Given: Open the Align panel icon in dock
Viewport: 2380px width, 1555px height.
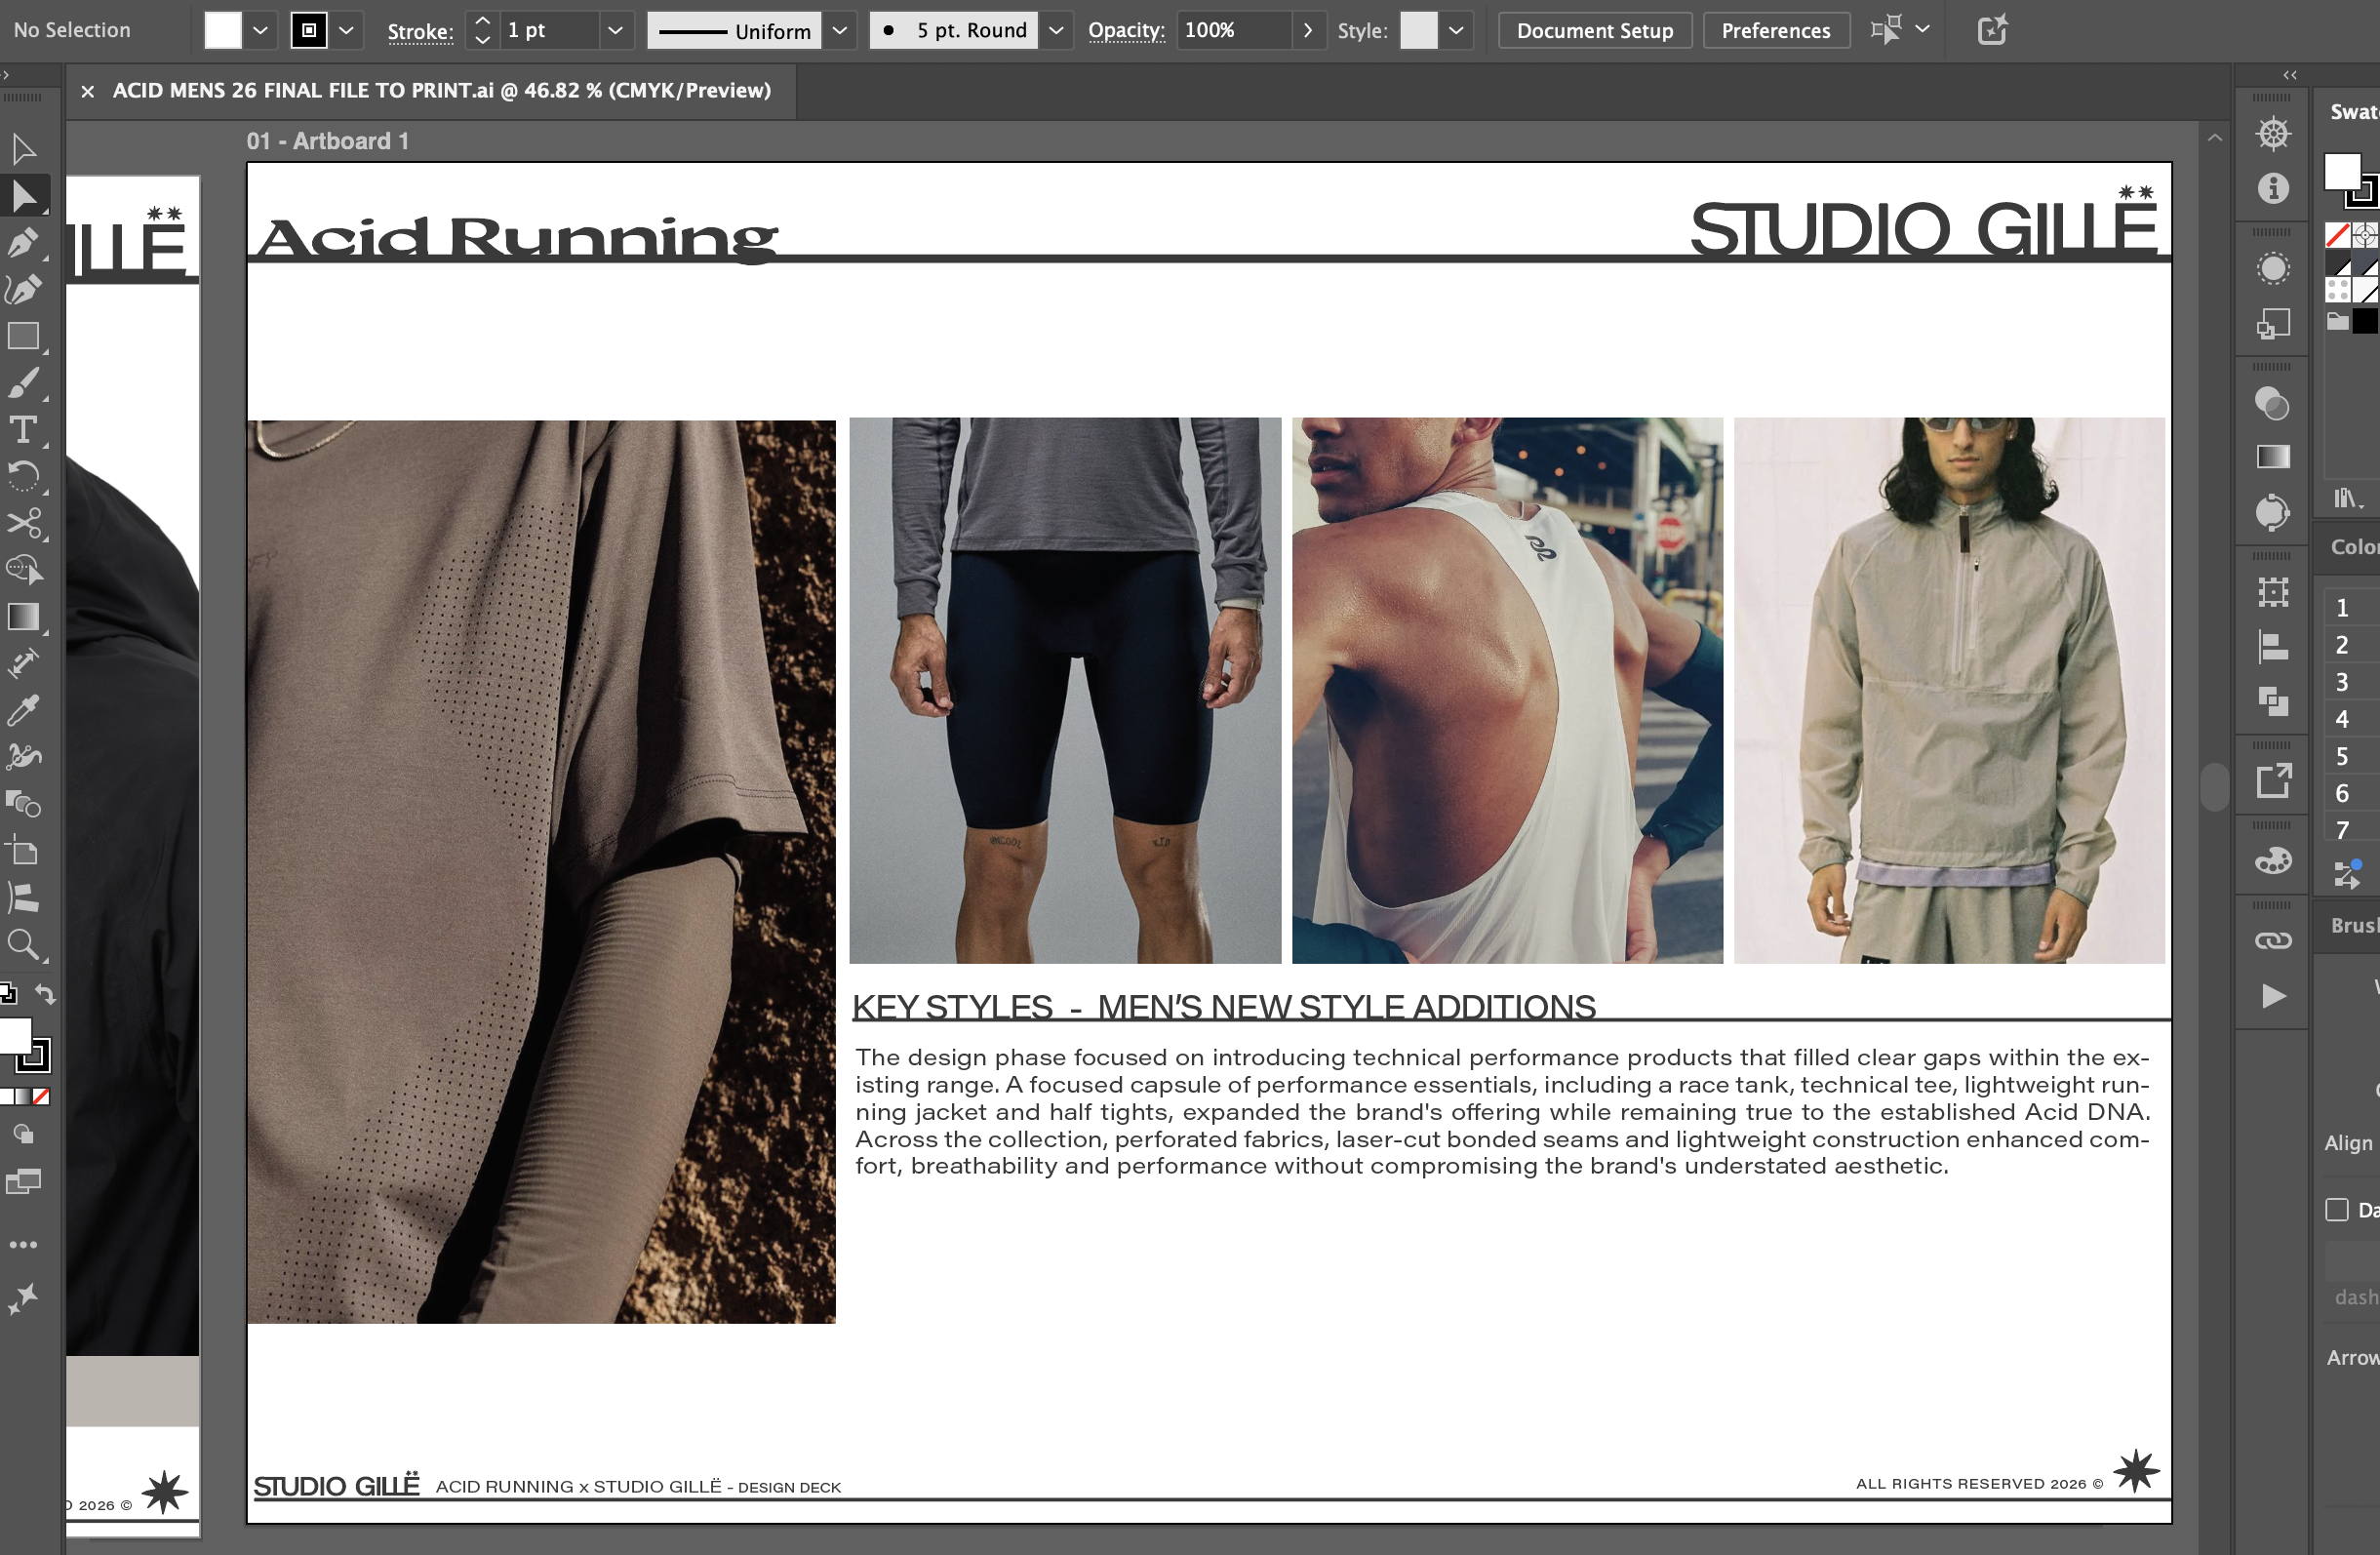Looking at the screenshot, I should click(2273, 647).
